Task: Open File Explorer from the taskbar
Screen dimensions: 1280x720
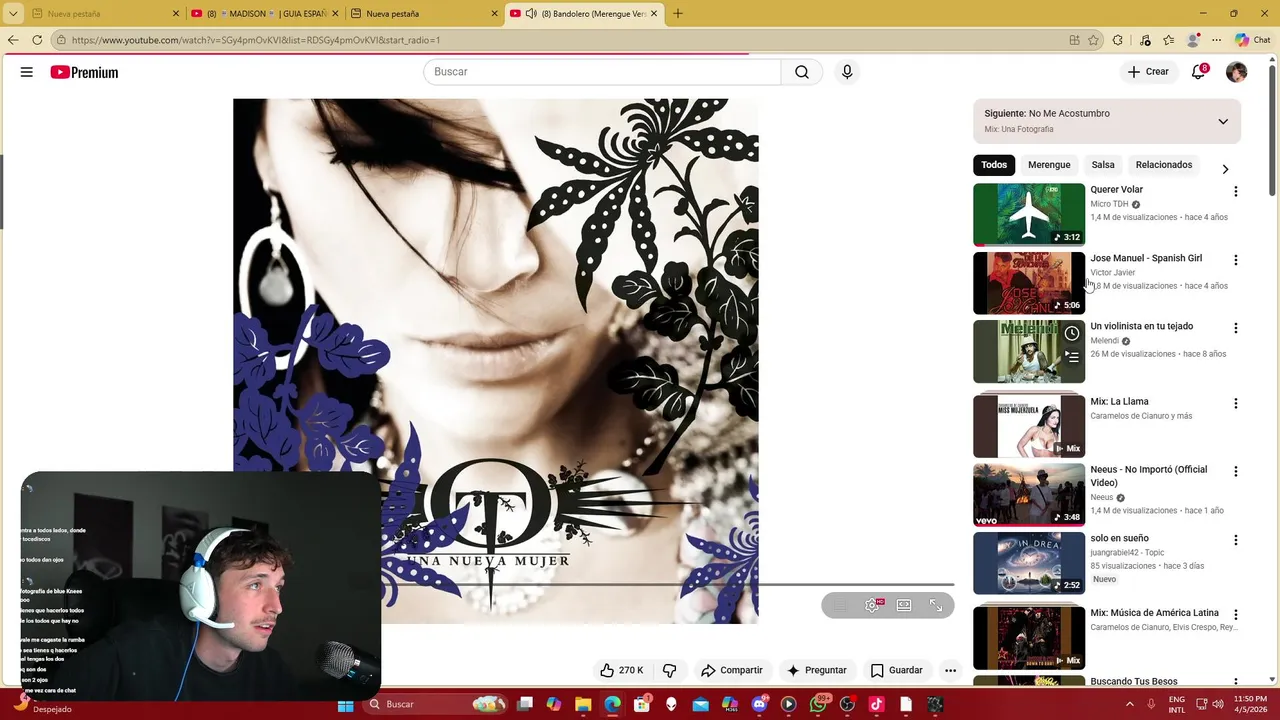Action: pyautogui.click(x=583, y=705)
